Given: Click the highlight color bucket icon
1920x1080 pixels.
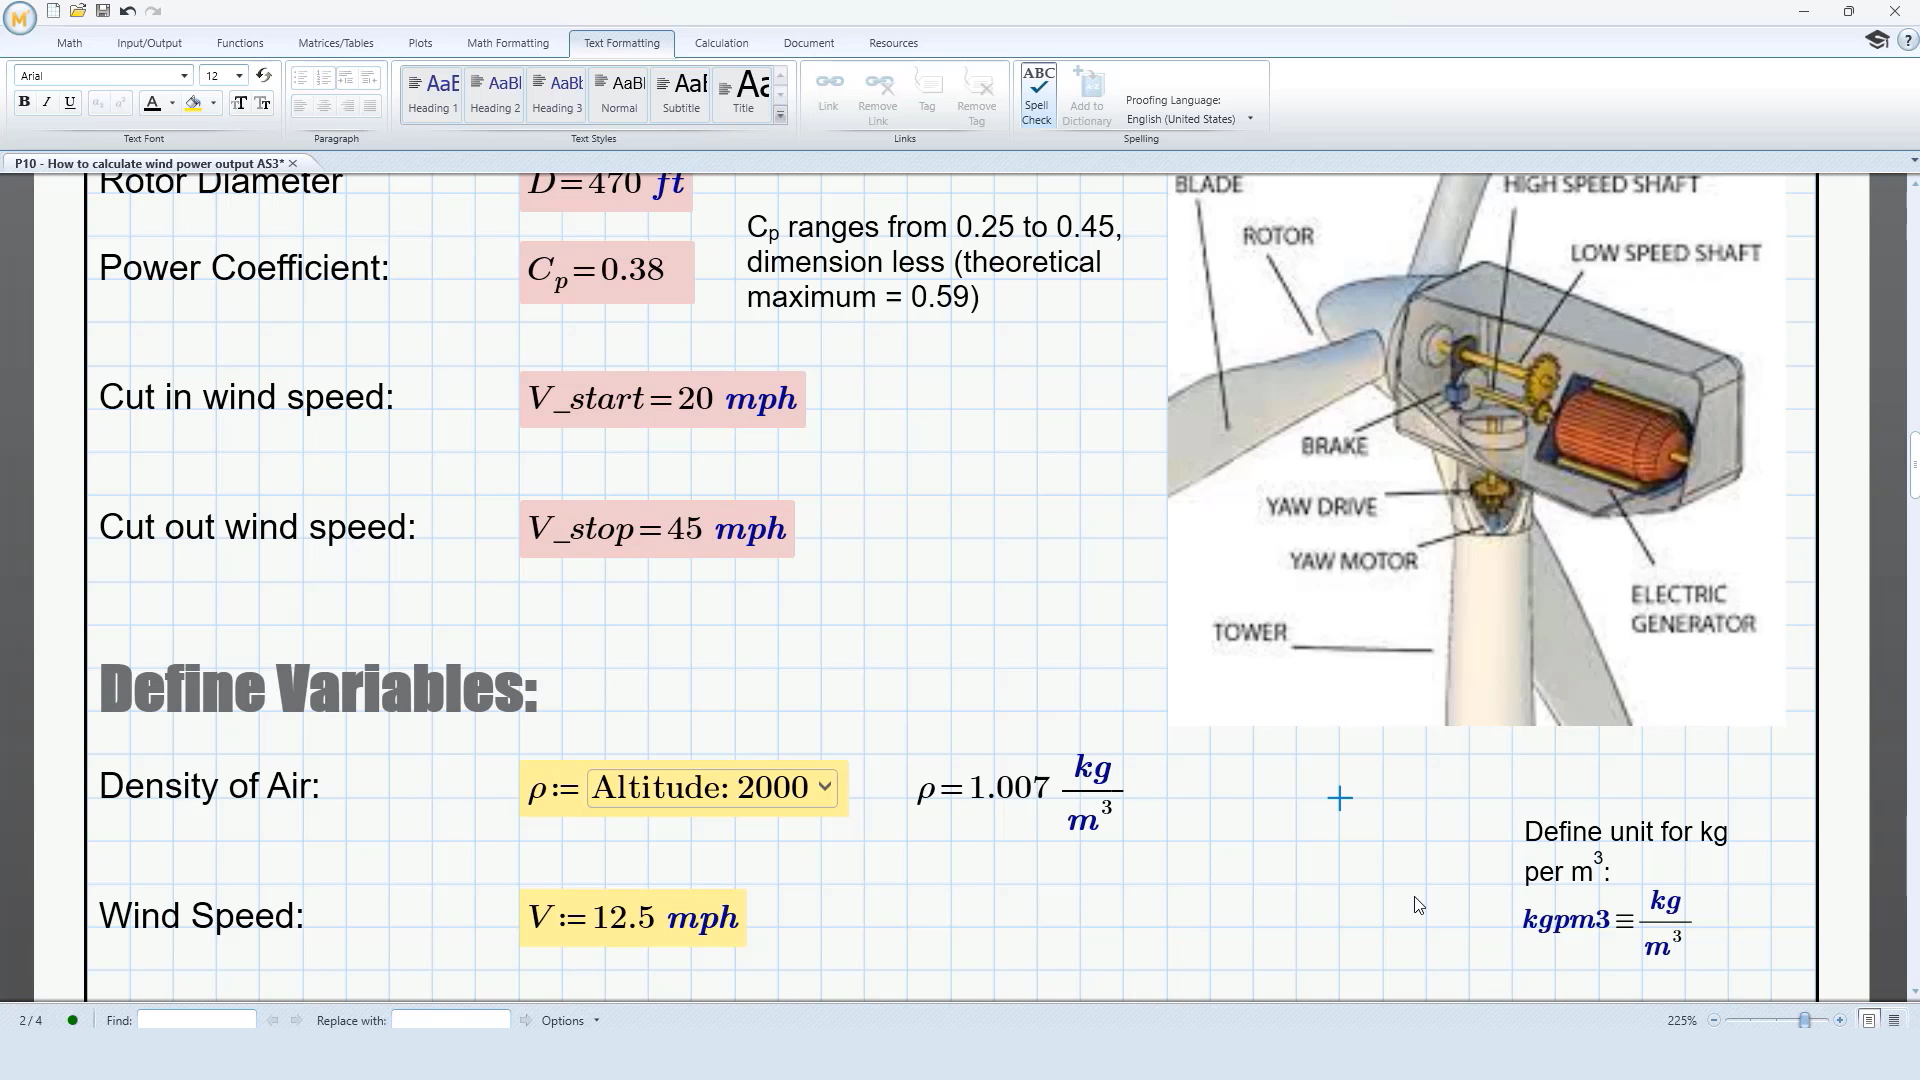Looking at the screenshot, I should (193, 103).
